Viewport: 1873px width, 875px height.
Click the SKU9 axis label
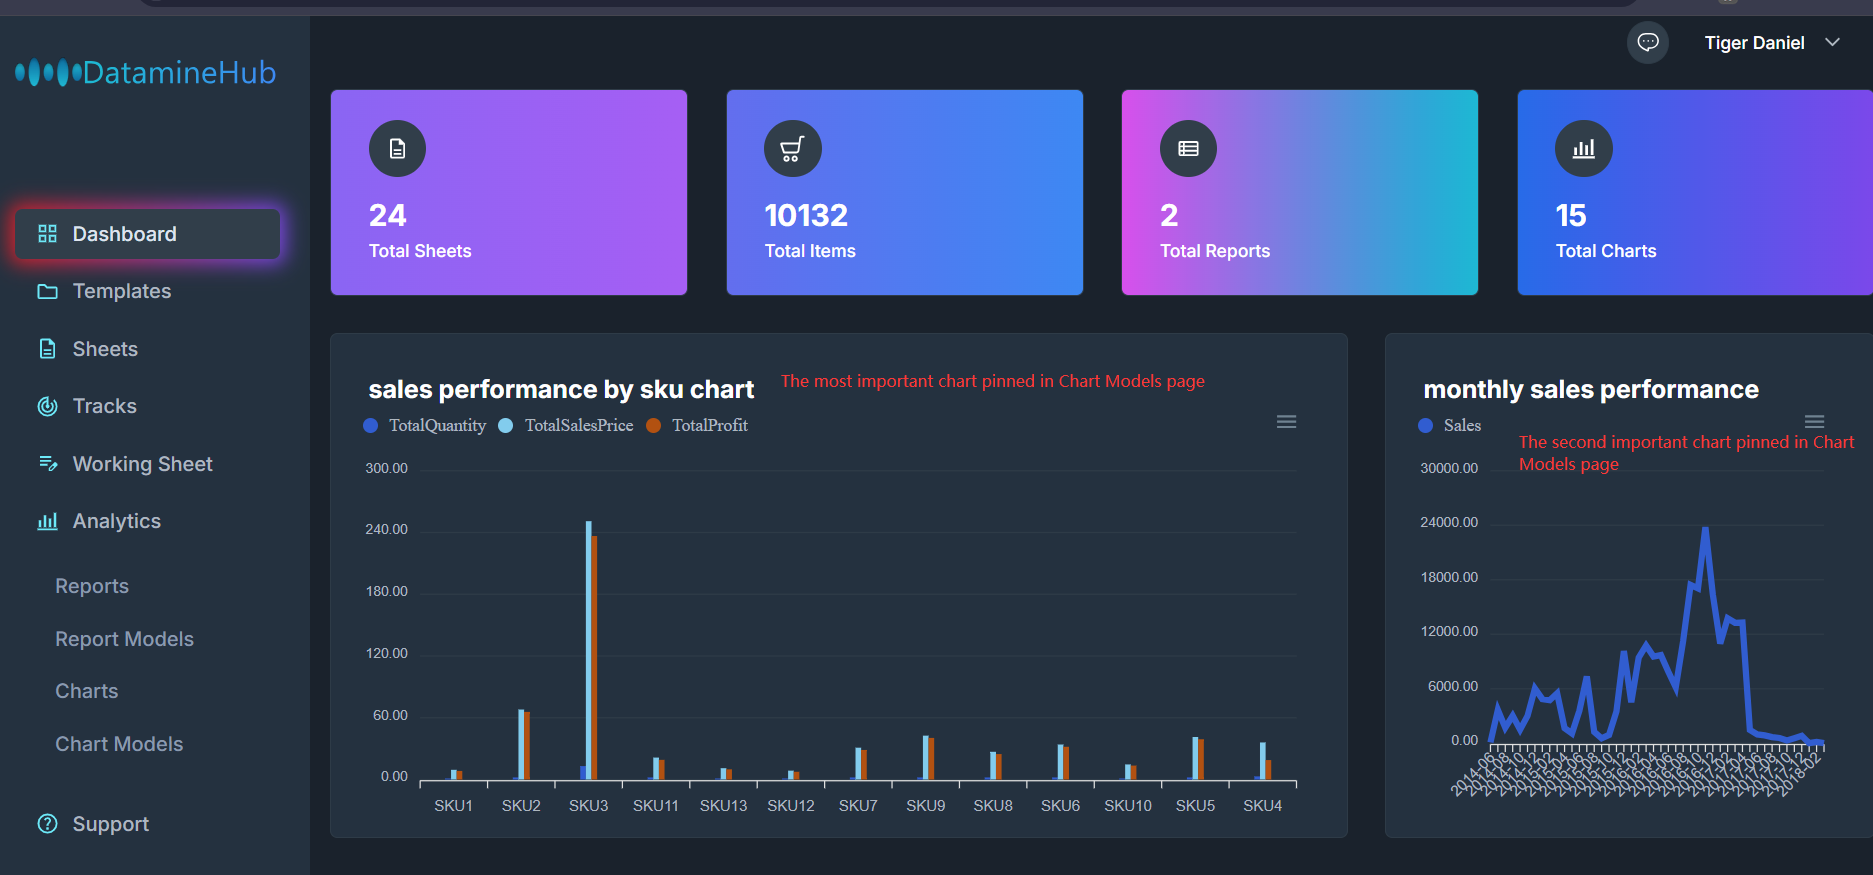click(x=926, y=806)
